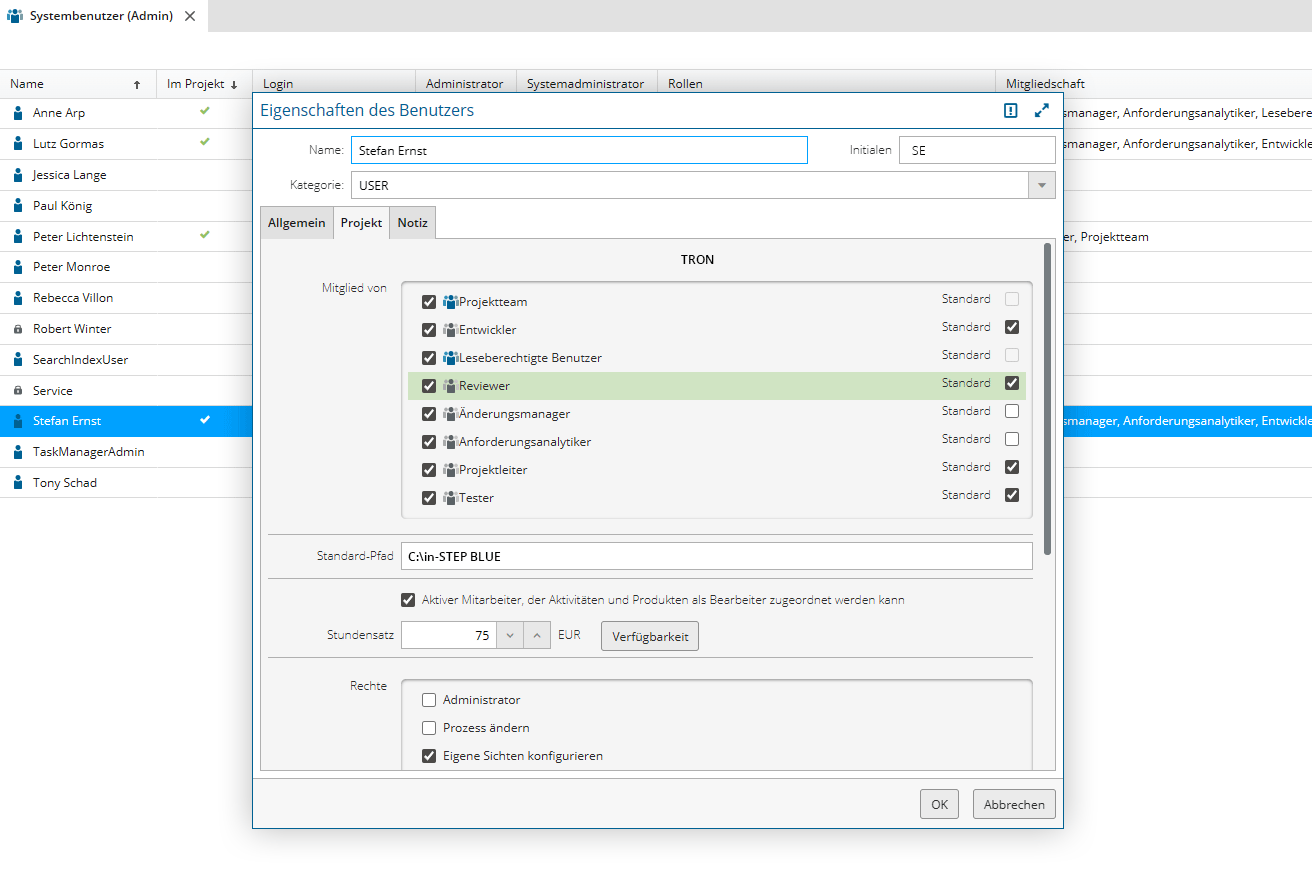
Task: Open the Kategorie dropdown
Action: pyautogui.click(x=1041, y=185)
